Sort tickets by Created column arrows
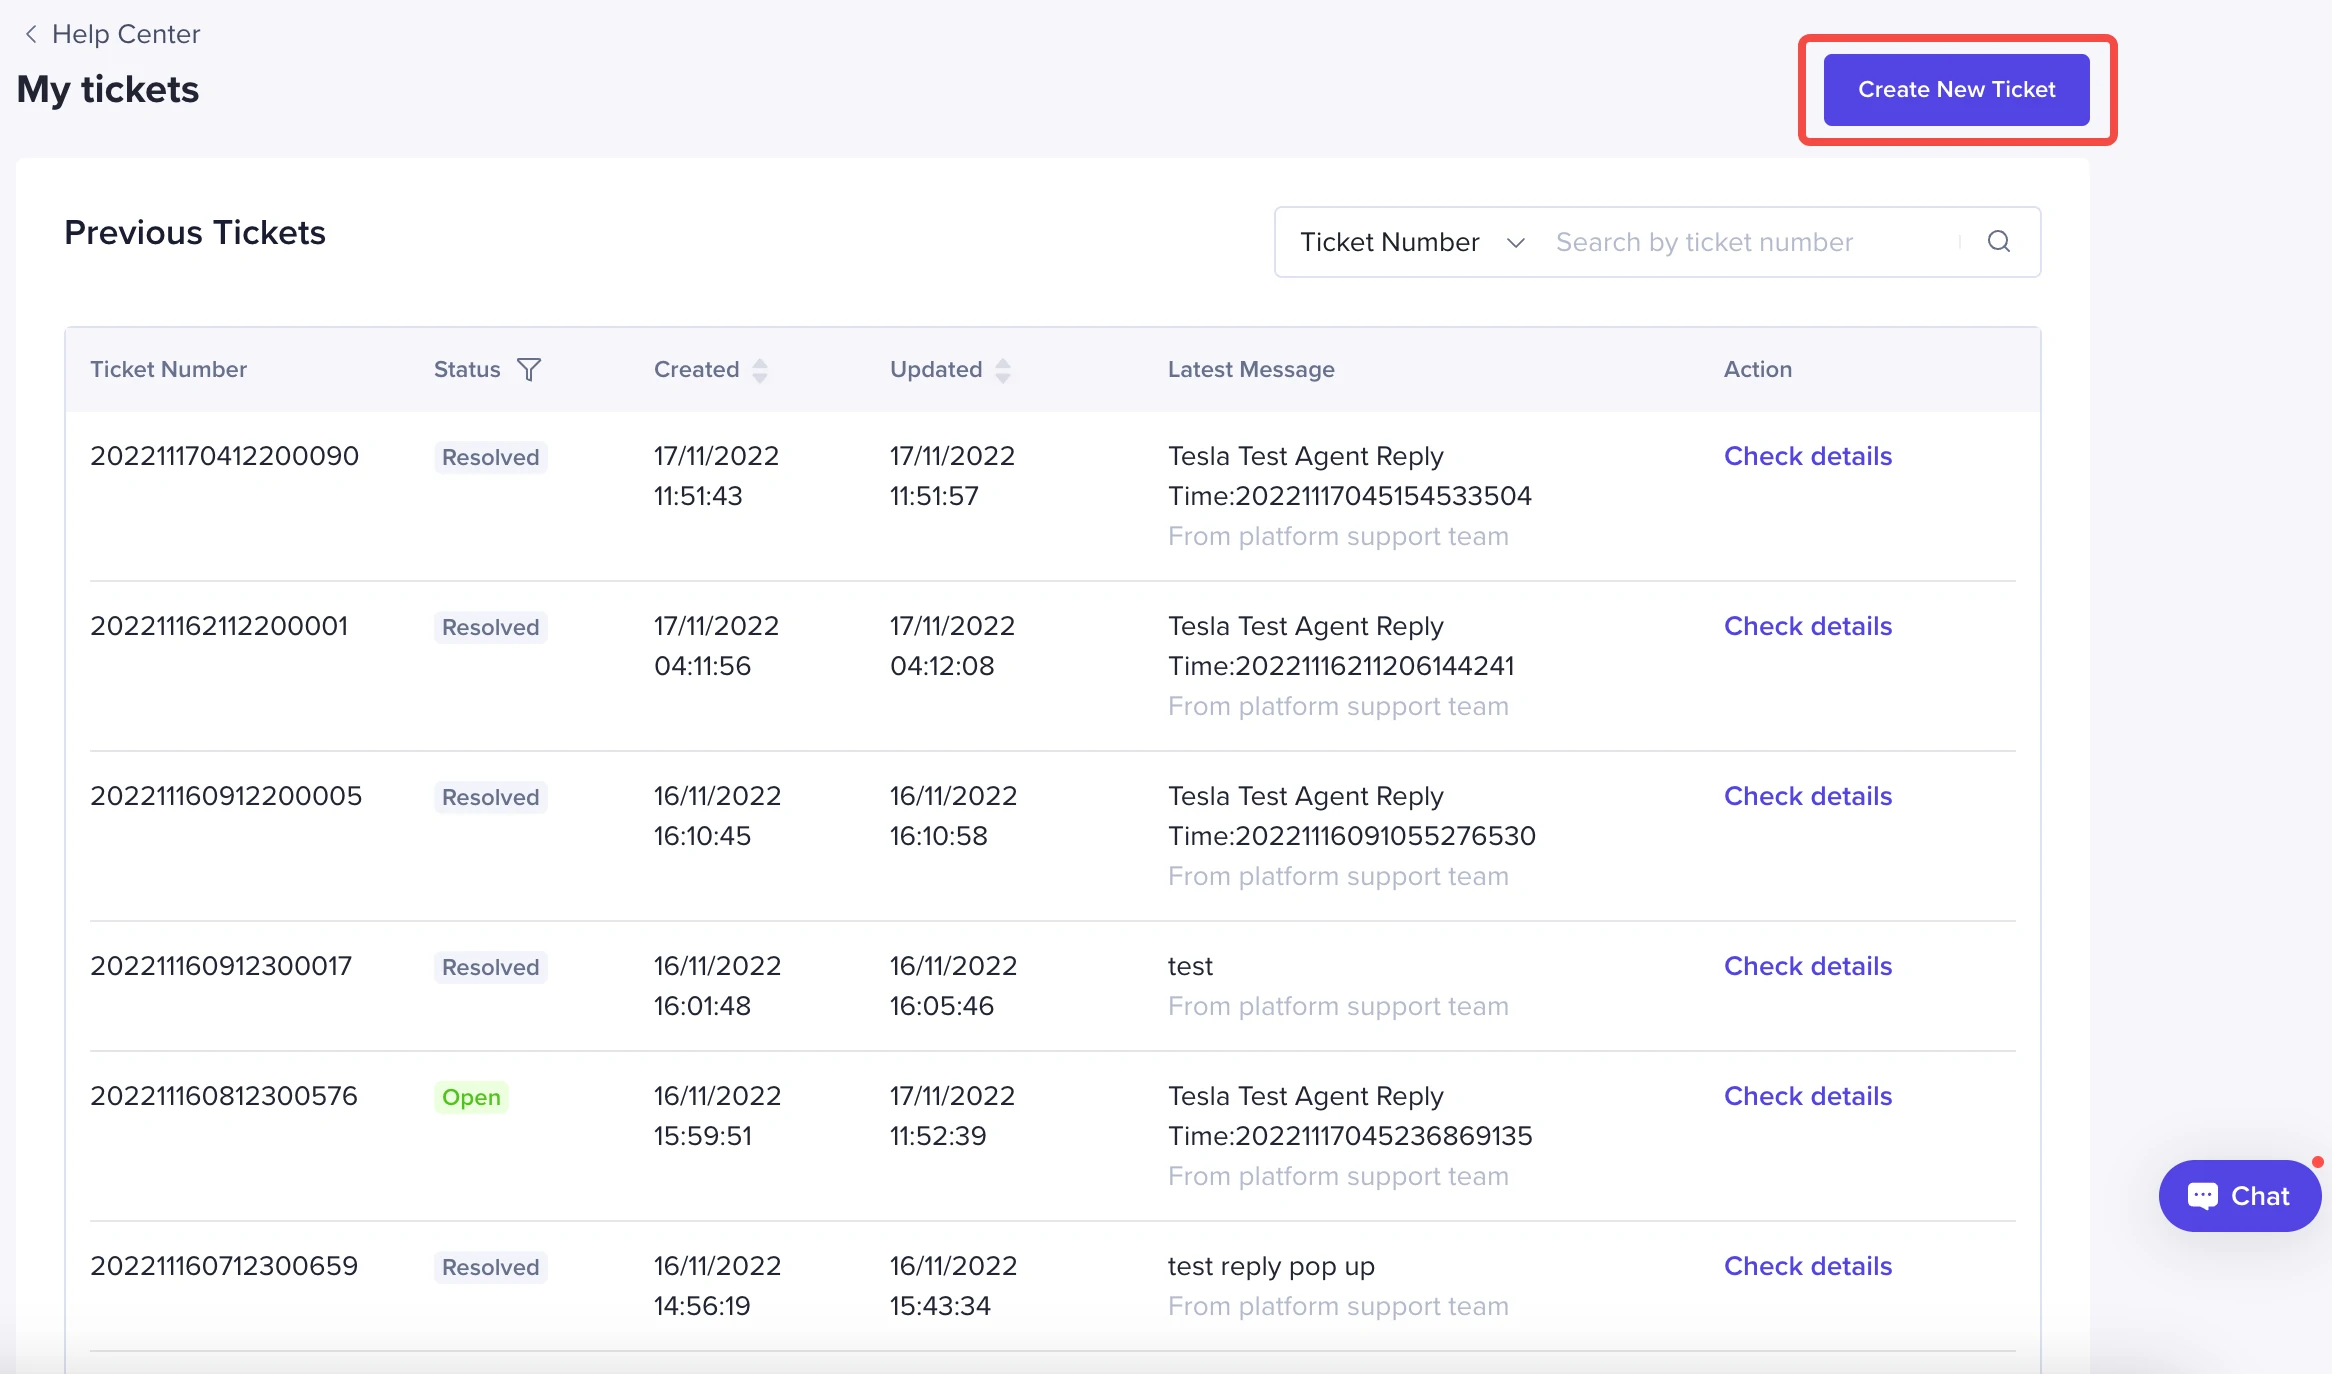2332x1374 pixels. (x=760, y=370)
